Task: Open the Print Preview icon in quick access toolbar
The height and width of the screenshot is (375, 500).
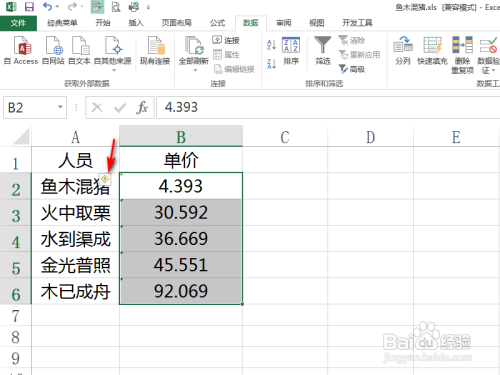Action: pyautogui.click(x=116, y=6)
